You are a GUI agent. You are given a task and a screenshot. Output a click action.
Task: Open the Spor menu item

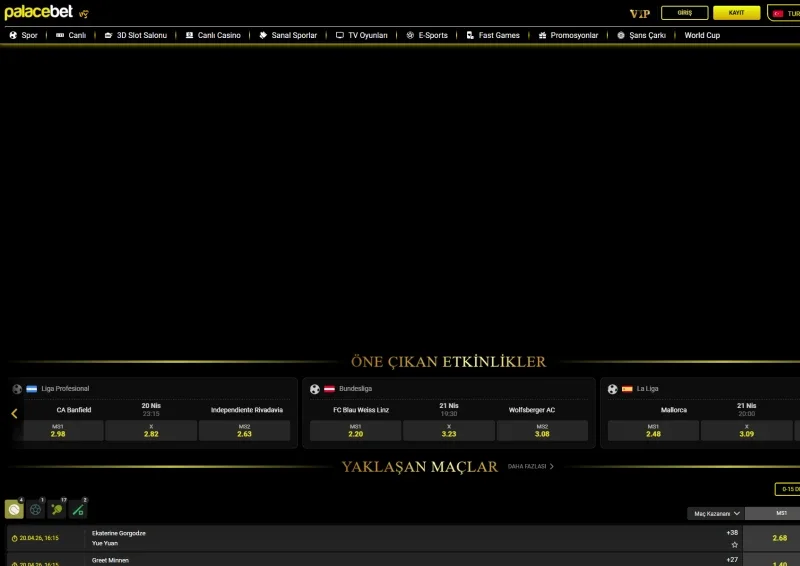tap(24, 35)
